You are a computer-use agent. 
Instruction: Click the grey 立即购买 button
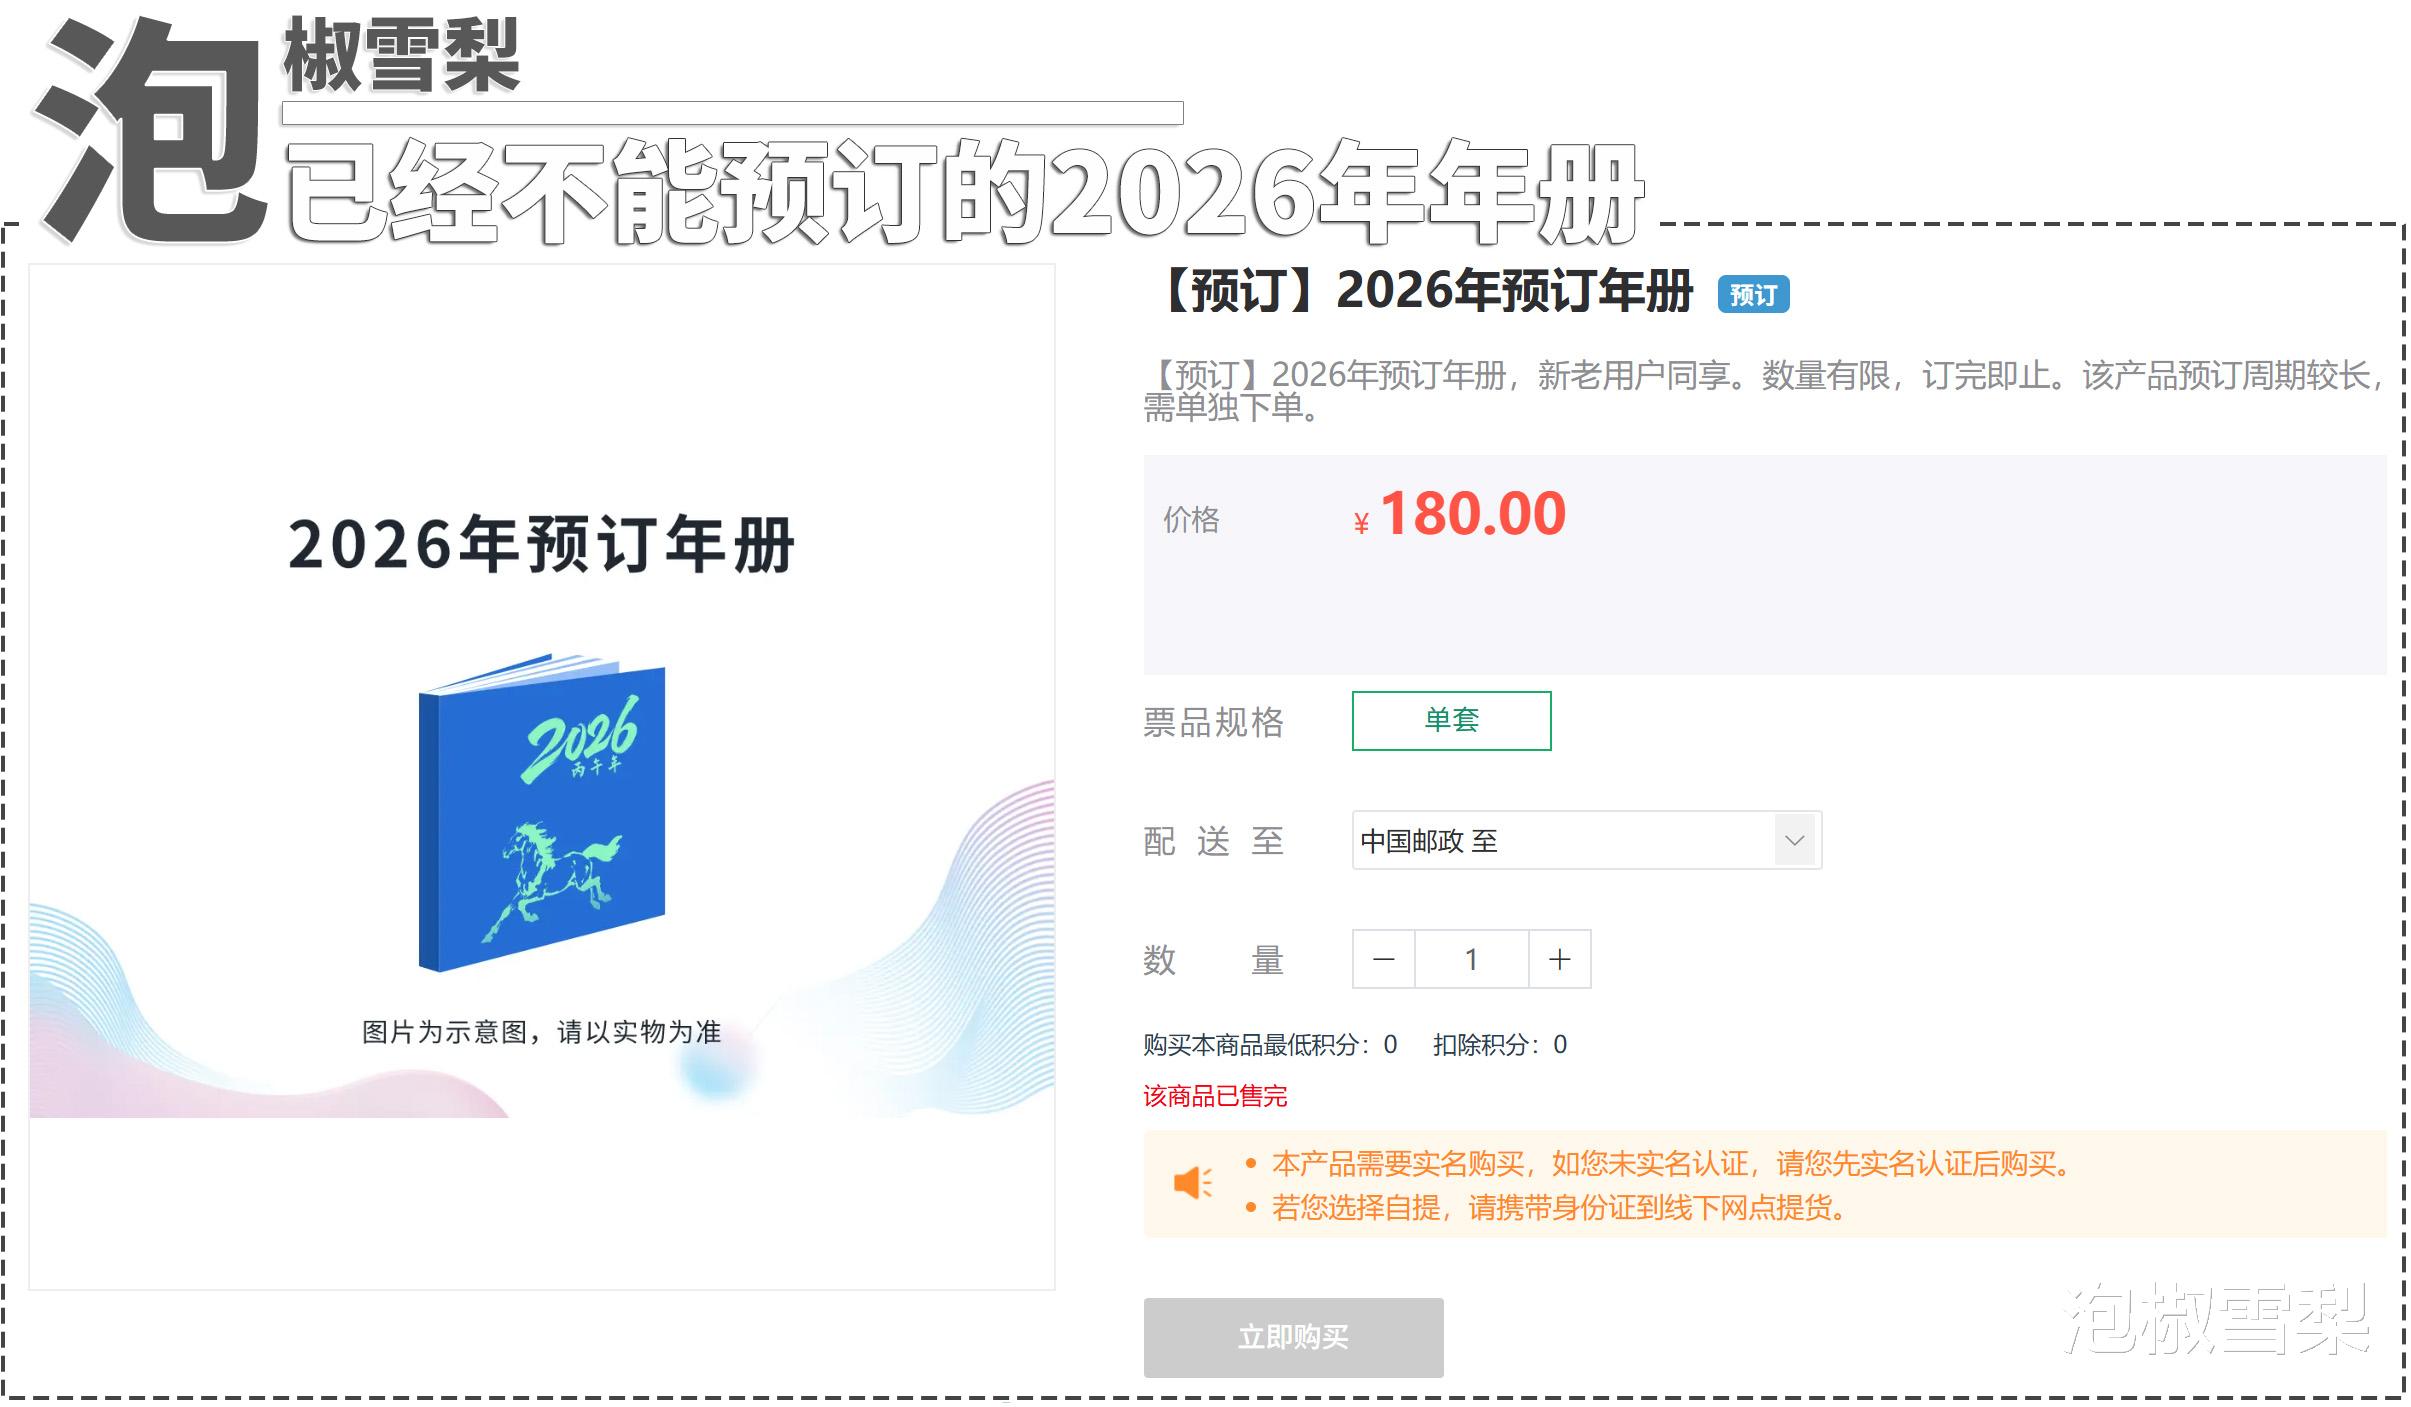click(1294, 1338)
